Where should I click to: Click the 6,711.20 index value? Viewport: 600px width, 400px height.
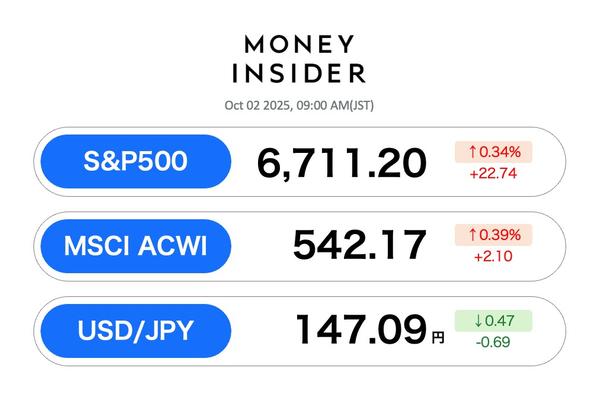(x=342, y=162)
